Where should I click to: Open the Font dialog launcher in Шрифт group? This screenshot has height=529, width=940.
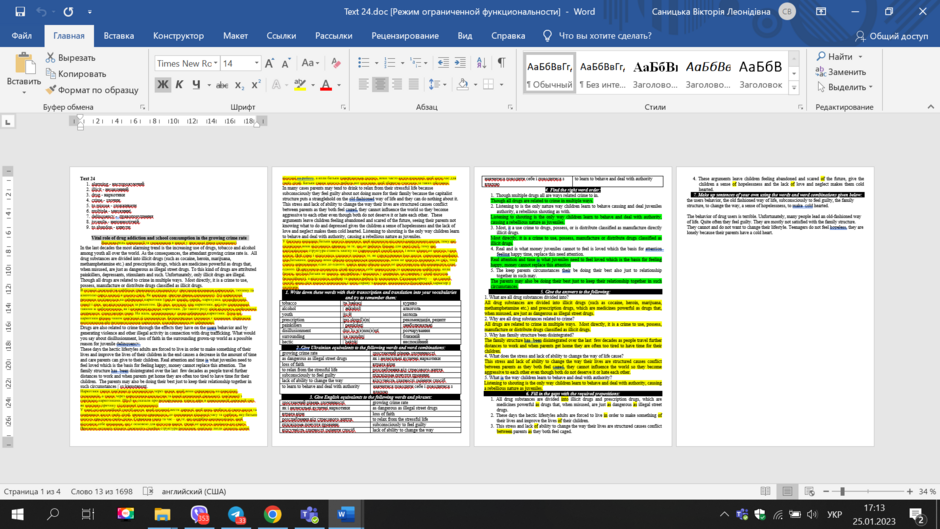344,107
